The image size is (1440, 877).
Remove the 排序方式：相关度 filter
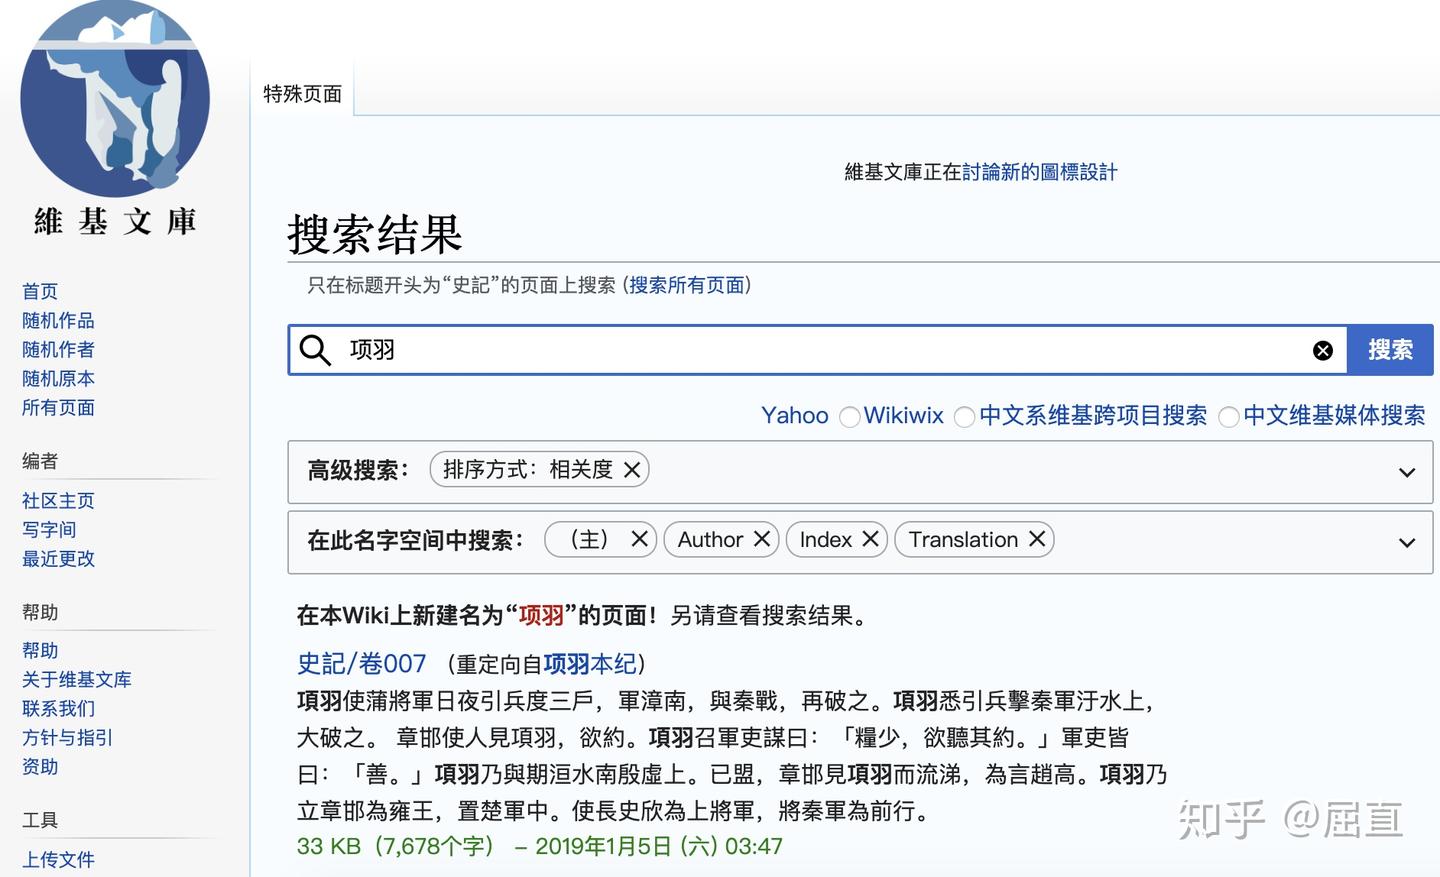(x=632, y=469)
